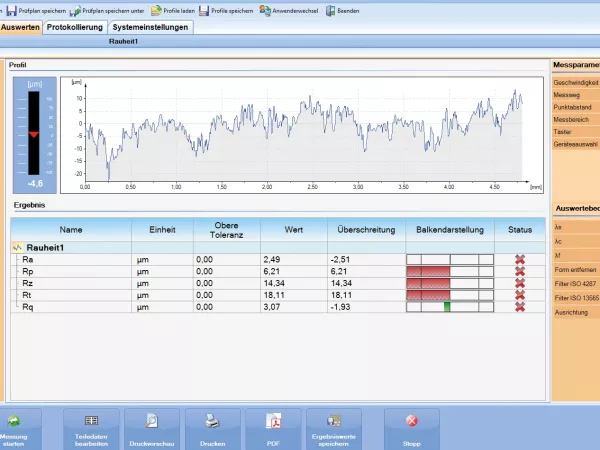
Task: Click the Profile speichern disk icon
Action: (204, 10)
